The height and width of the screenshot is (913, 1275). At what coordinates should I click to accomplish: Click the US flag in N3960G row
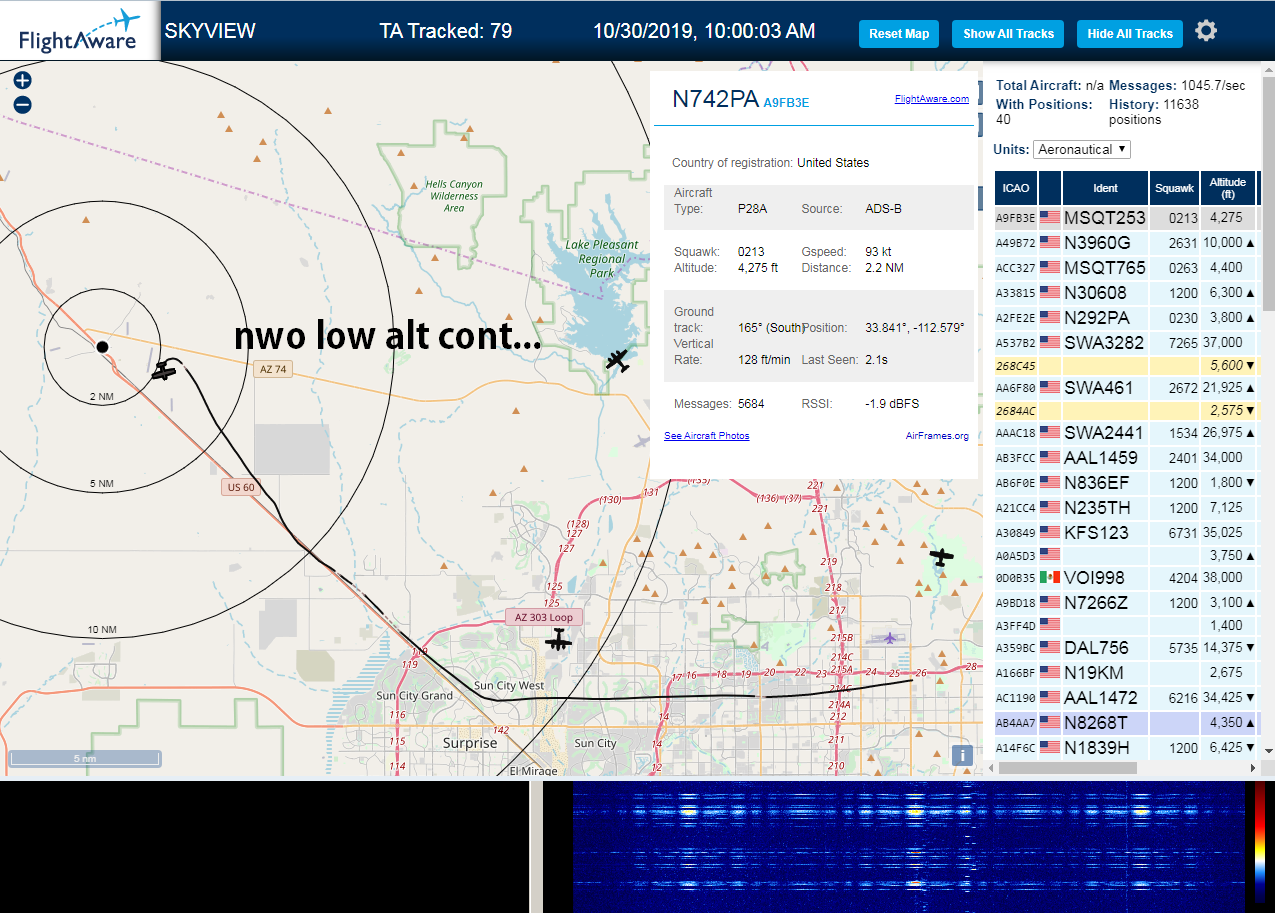tap(1050, 243)
